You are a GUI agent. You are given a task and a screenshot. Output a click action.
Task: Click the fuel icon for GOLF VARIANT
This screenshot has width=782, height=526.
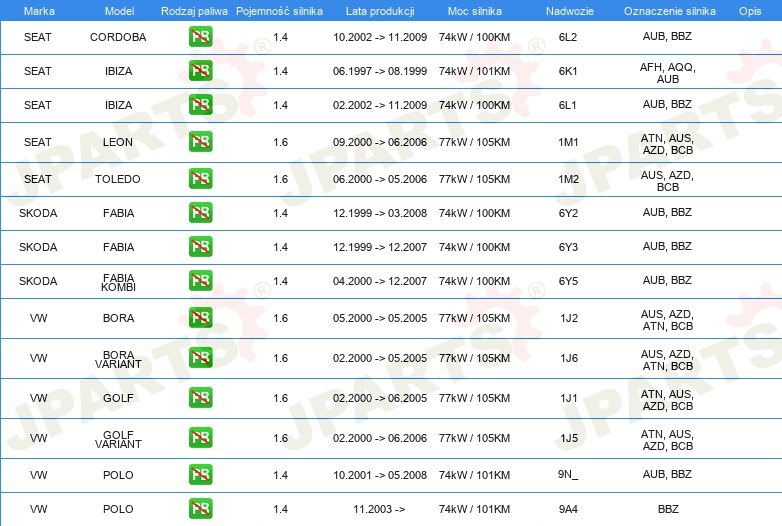[x=200, y=437]
